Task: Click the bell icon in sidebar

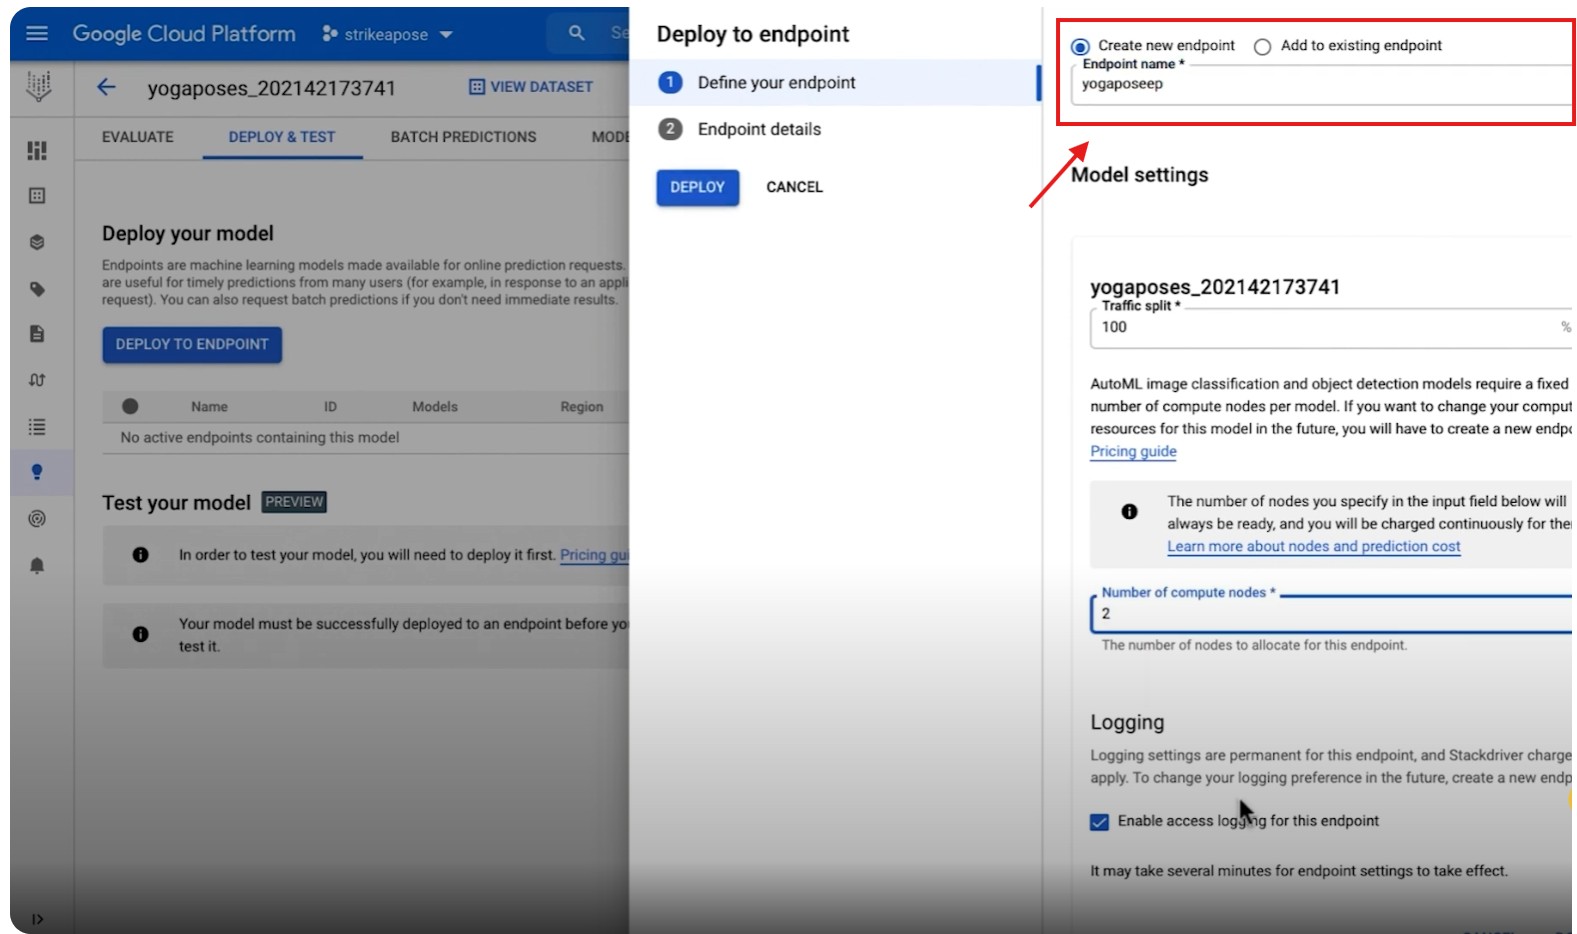Action: tap(37, 565)
